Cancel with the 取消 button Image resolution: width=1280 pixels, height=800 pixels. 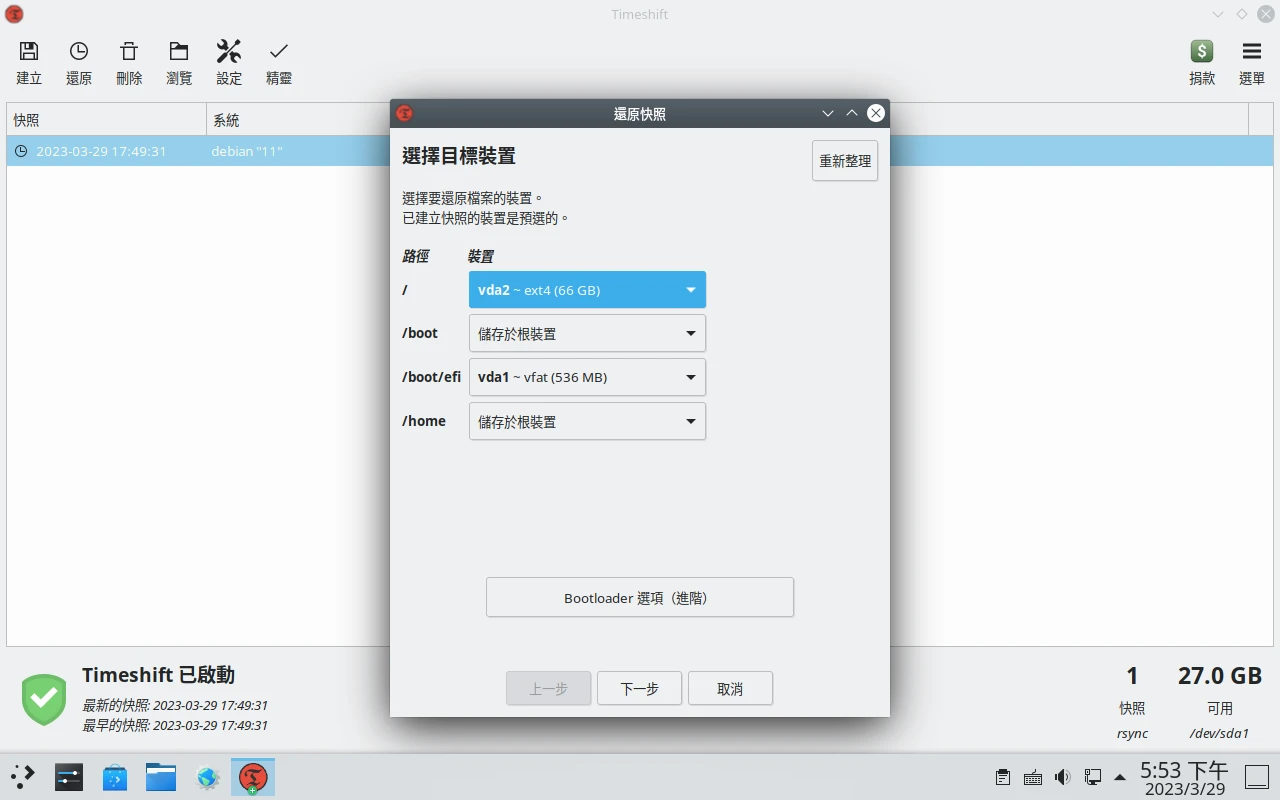[x=730, y=689]
